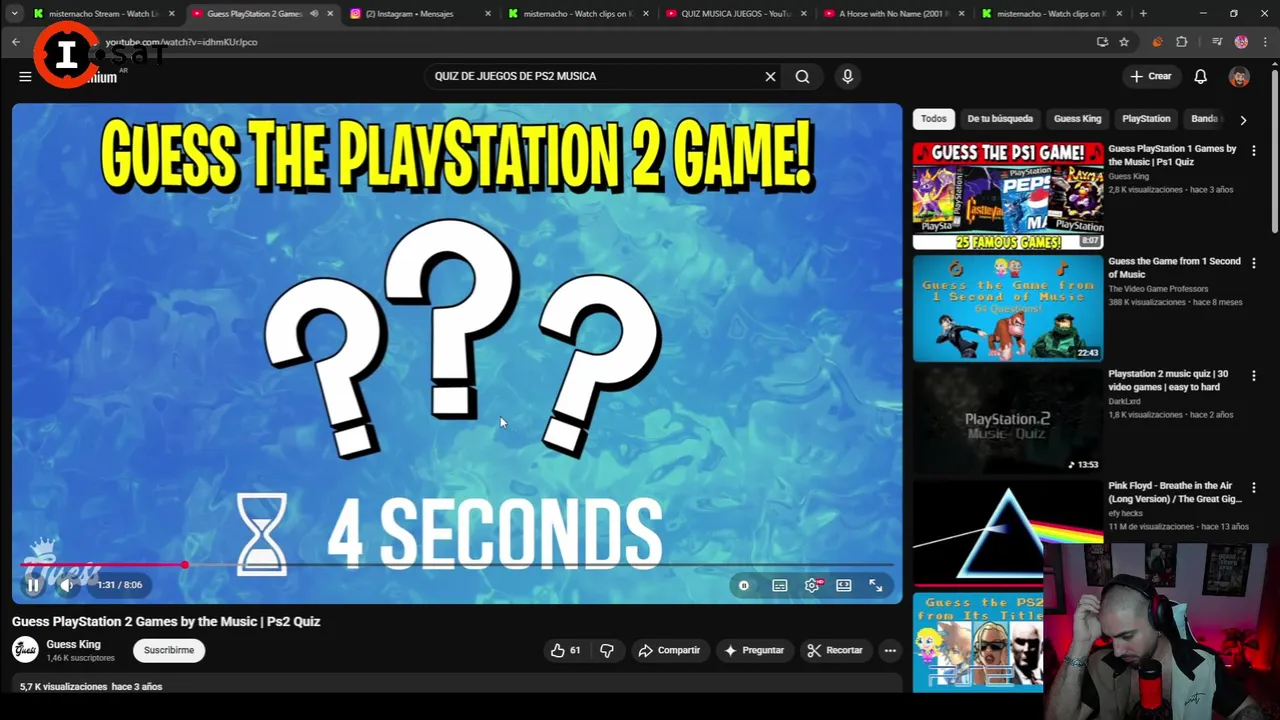Open the browser profile avatar

click(1241, 42)
